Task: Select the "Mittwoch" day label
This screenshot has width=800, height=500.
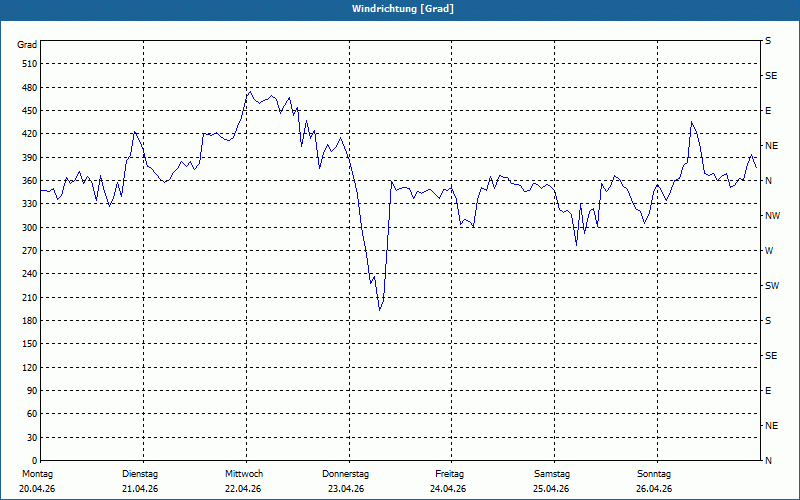Action: [x=244, y=474]
